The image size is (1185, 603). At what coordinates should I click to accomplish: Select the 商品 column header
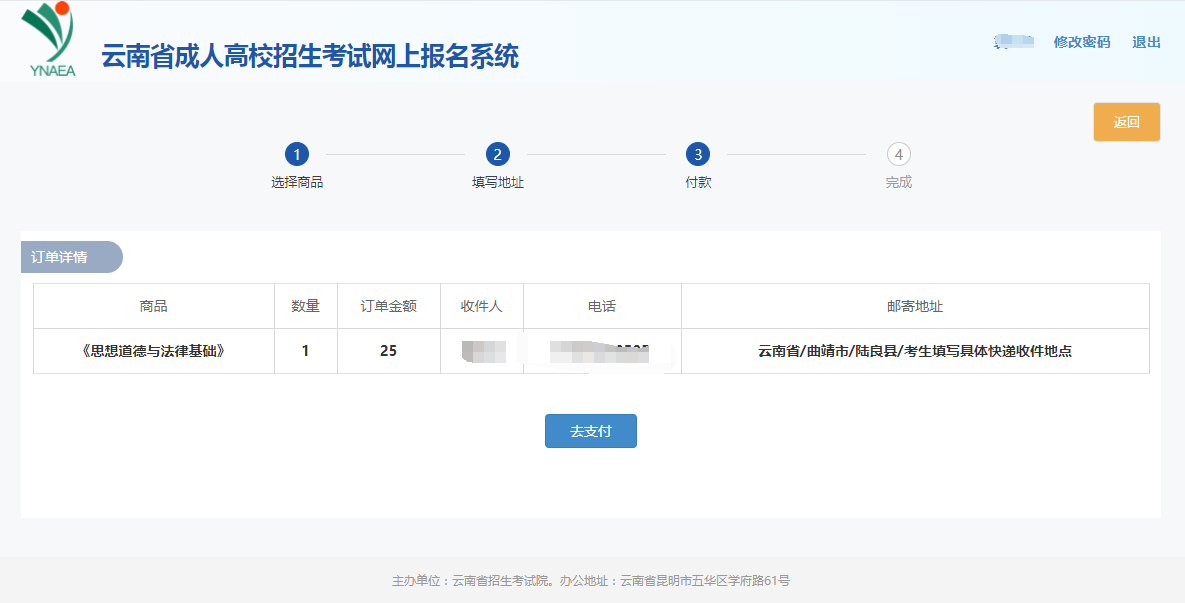(x=153, y=305)
